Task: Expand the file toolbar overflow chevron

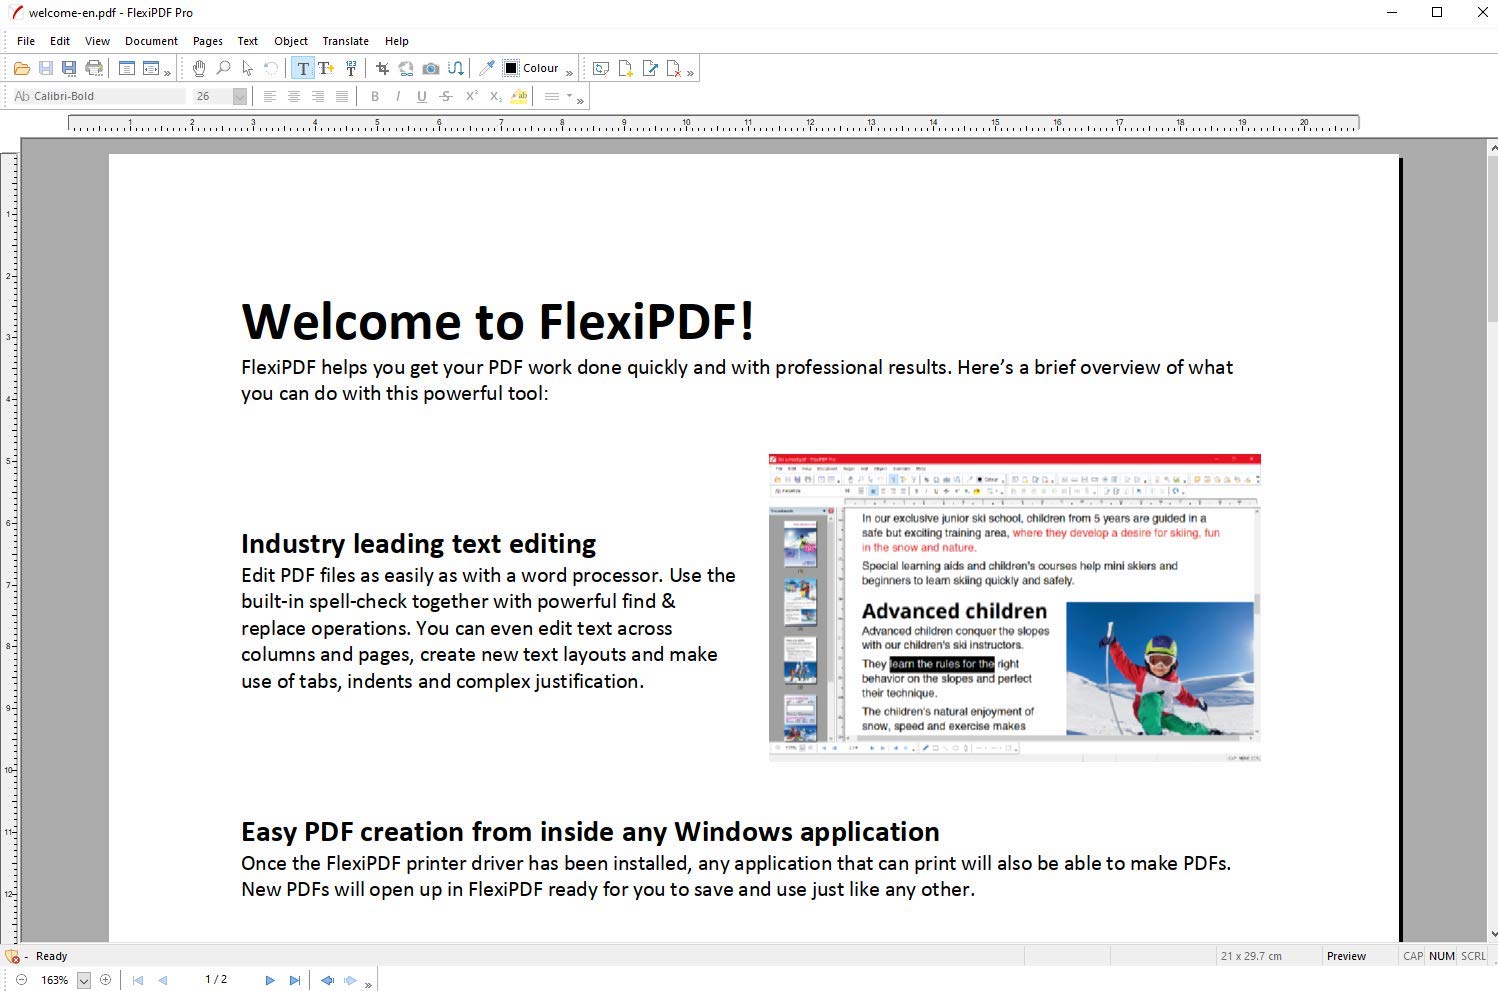Action: pyautogui.click(x=167, y=72)
